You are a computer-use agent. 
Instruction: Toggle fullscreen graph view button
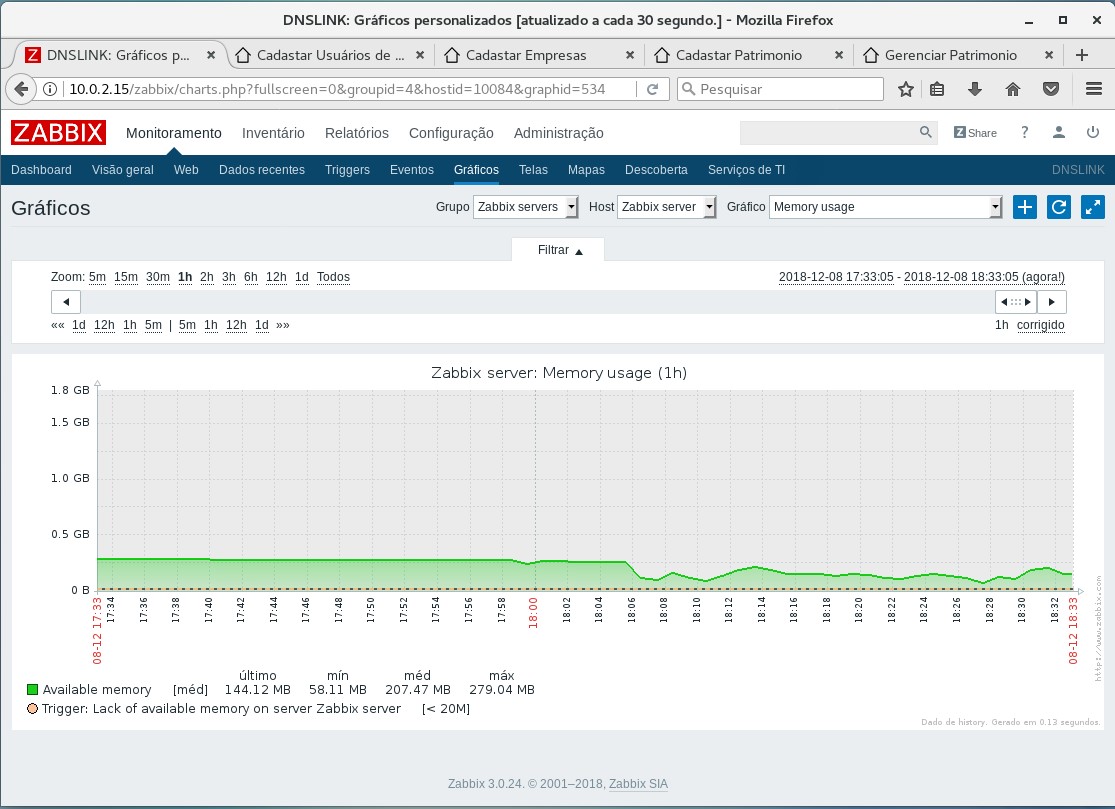[x=1093, y=207]
